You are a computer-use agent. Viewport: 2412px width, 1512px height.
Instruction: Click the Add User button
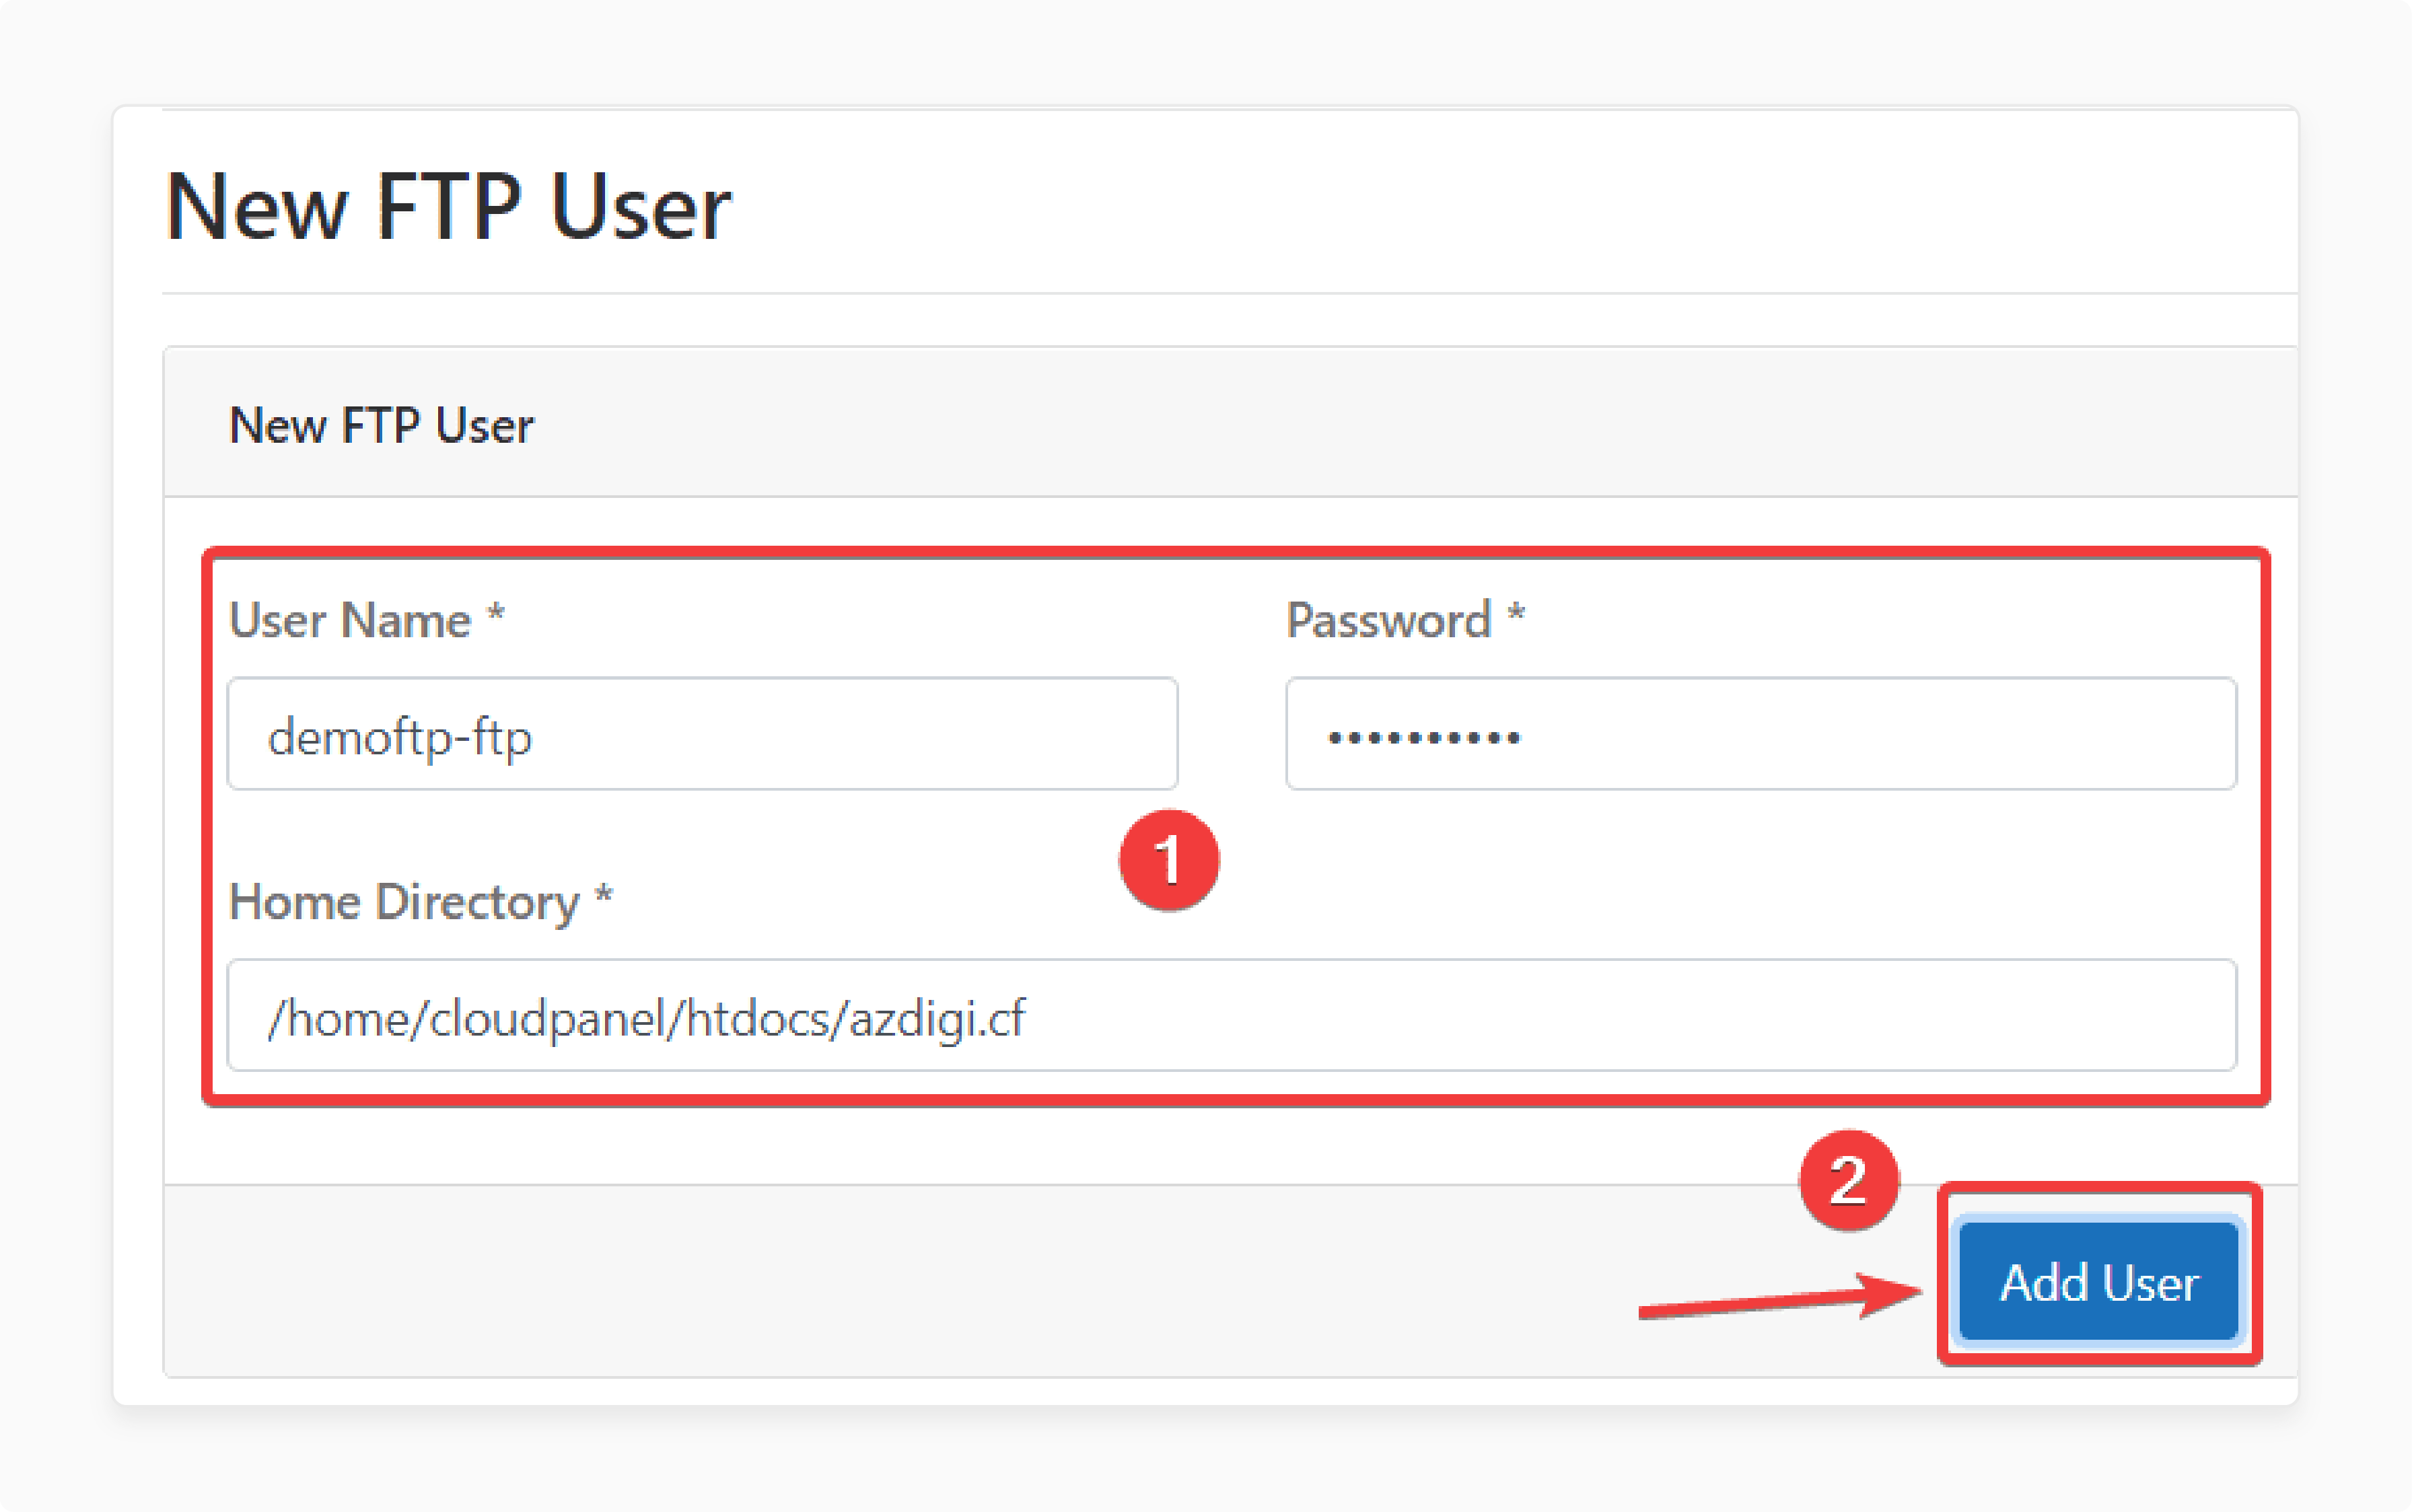[x=2098, y=1281]
